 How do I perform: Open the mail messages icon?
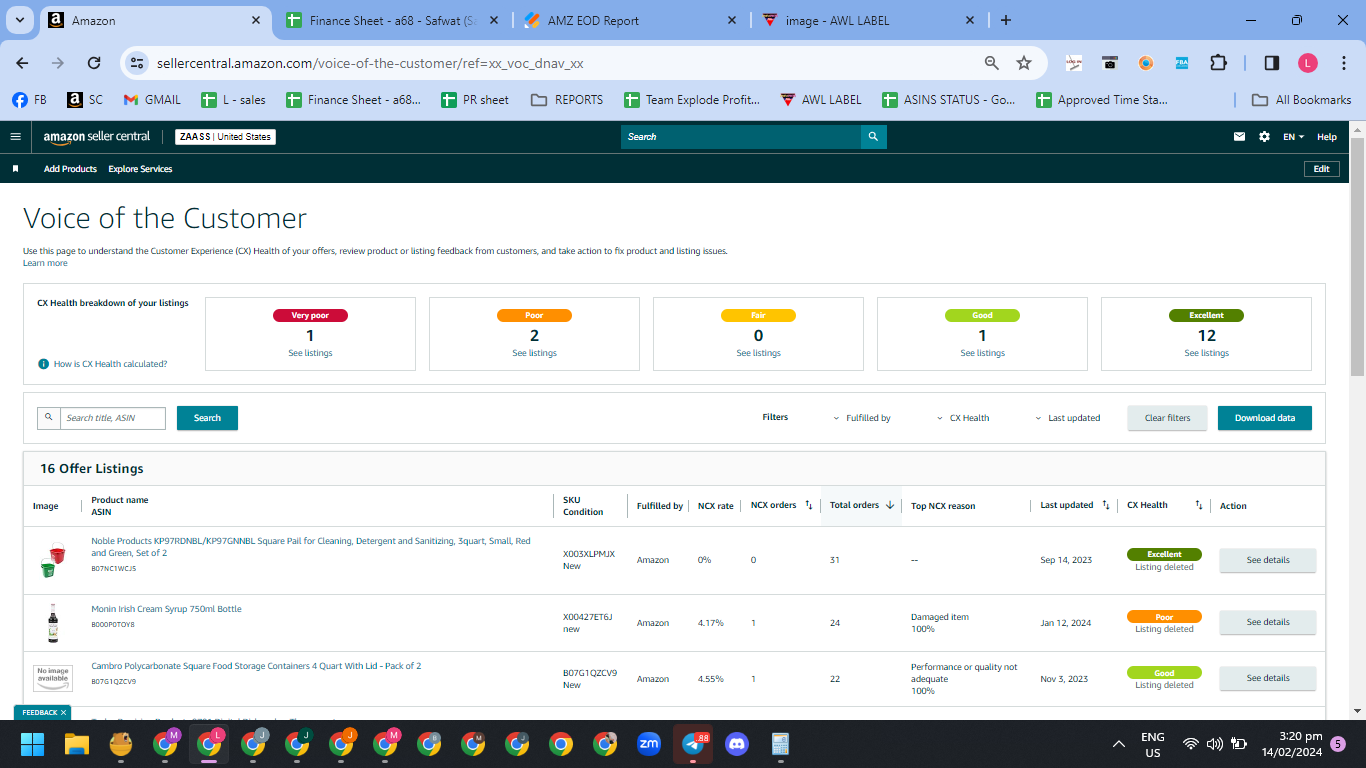pyautogui.click(x=1240, y=137)
